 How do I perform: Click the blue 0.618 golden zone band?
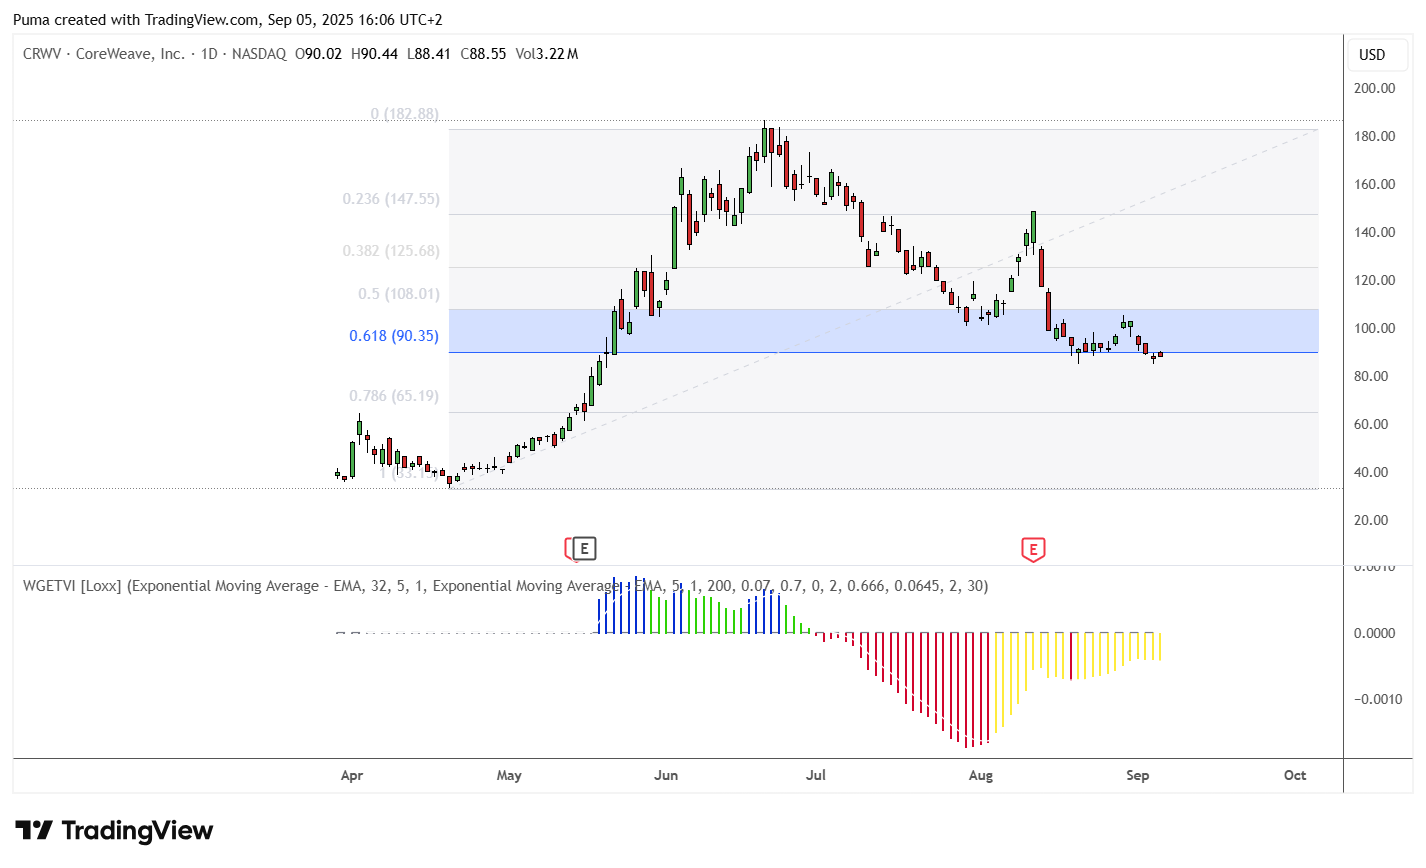[x=883, y=331]
